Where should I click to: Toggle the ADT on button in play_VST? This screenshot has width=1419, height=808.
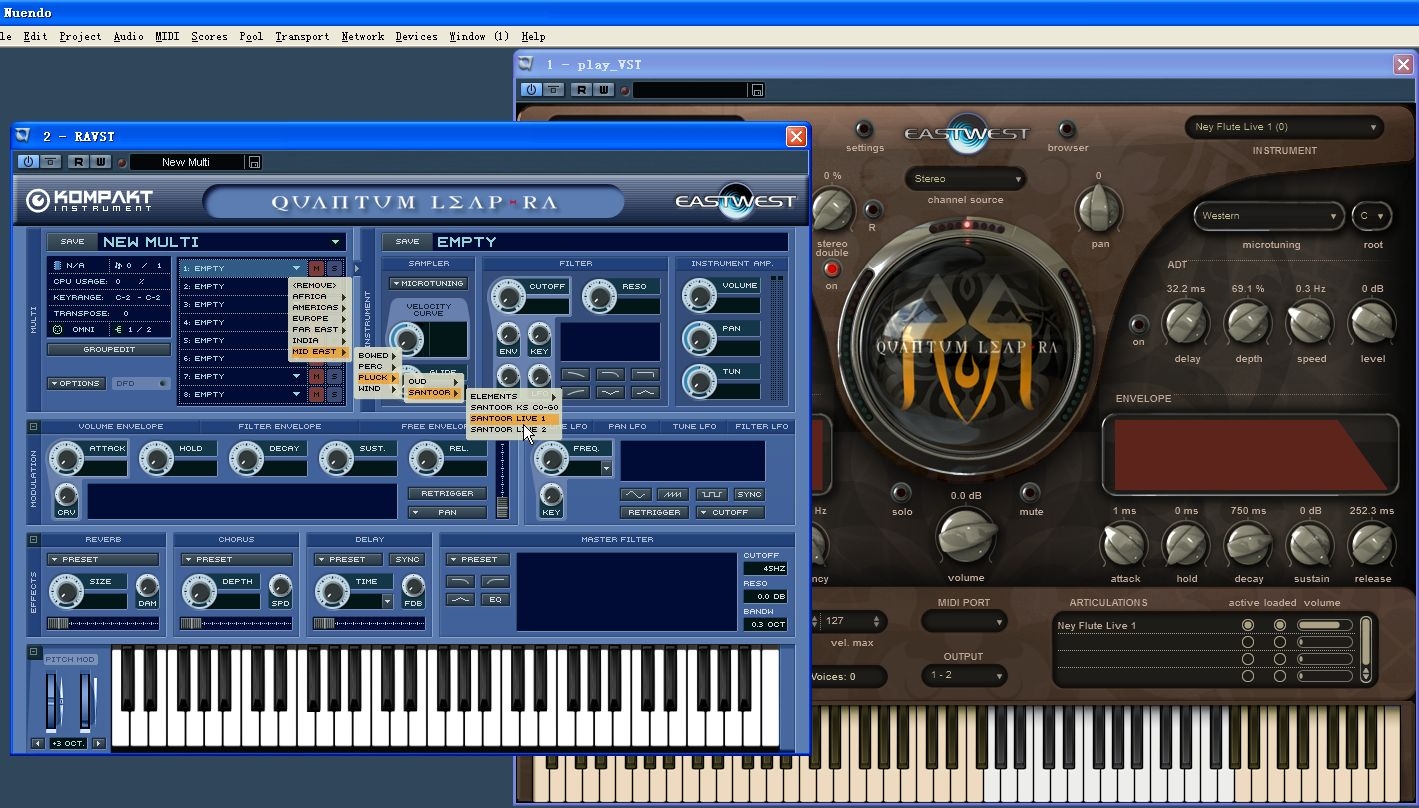(1138, 324)
